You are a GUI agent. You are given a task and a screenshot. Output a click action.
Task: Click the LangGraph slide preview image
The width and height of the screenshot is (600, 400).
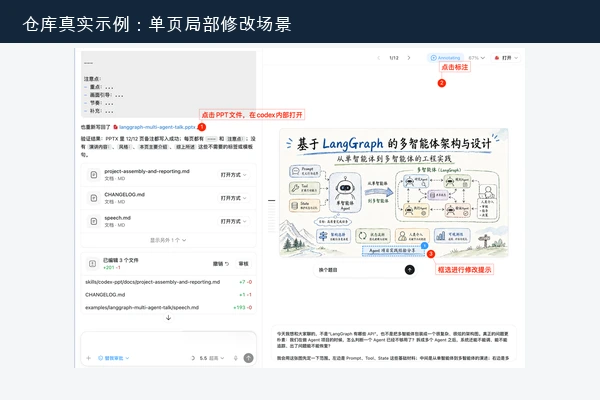pos(394,193)
